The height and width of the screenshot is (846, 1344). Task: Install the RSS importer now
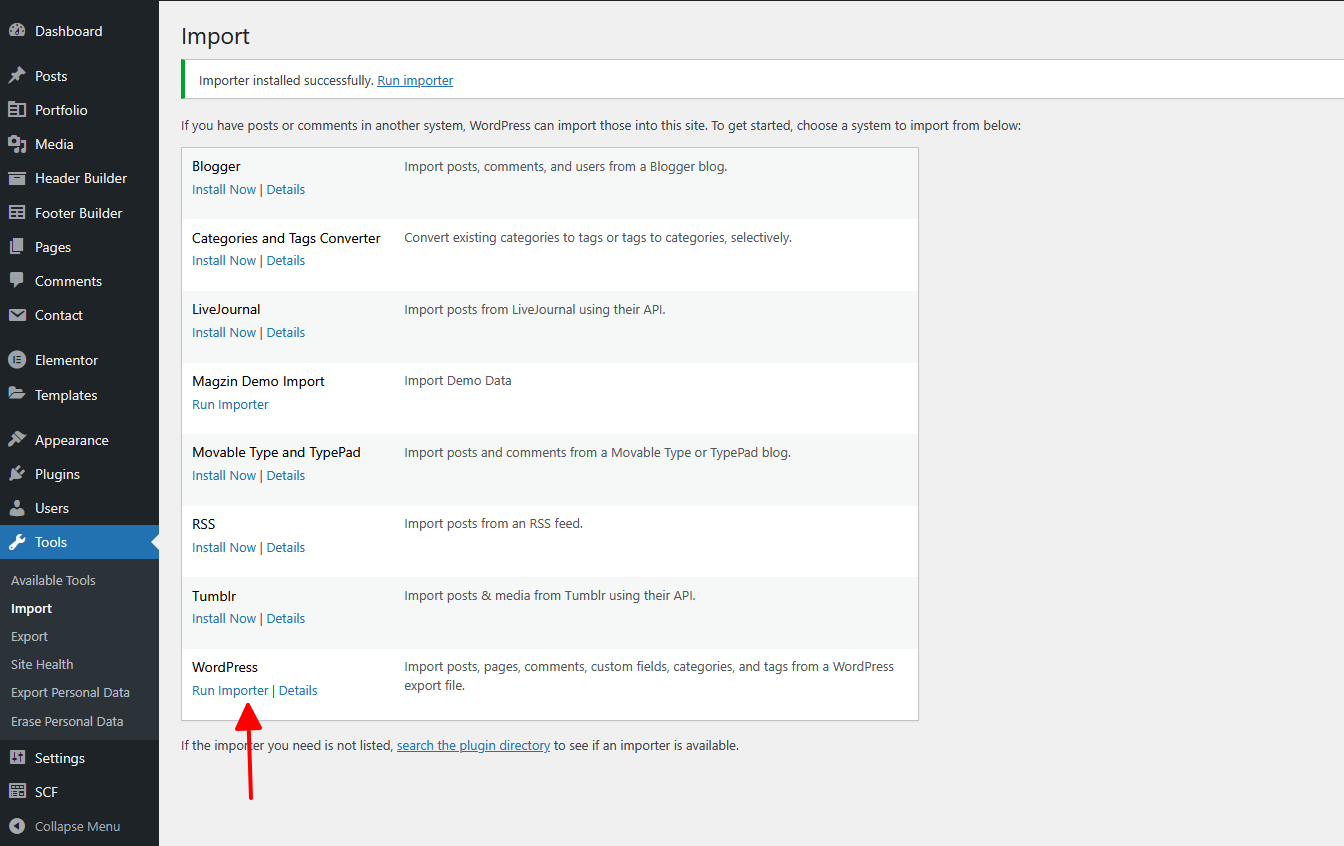click(x=224, y=547)
